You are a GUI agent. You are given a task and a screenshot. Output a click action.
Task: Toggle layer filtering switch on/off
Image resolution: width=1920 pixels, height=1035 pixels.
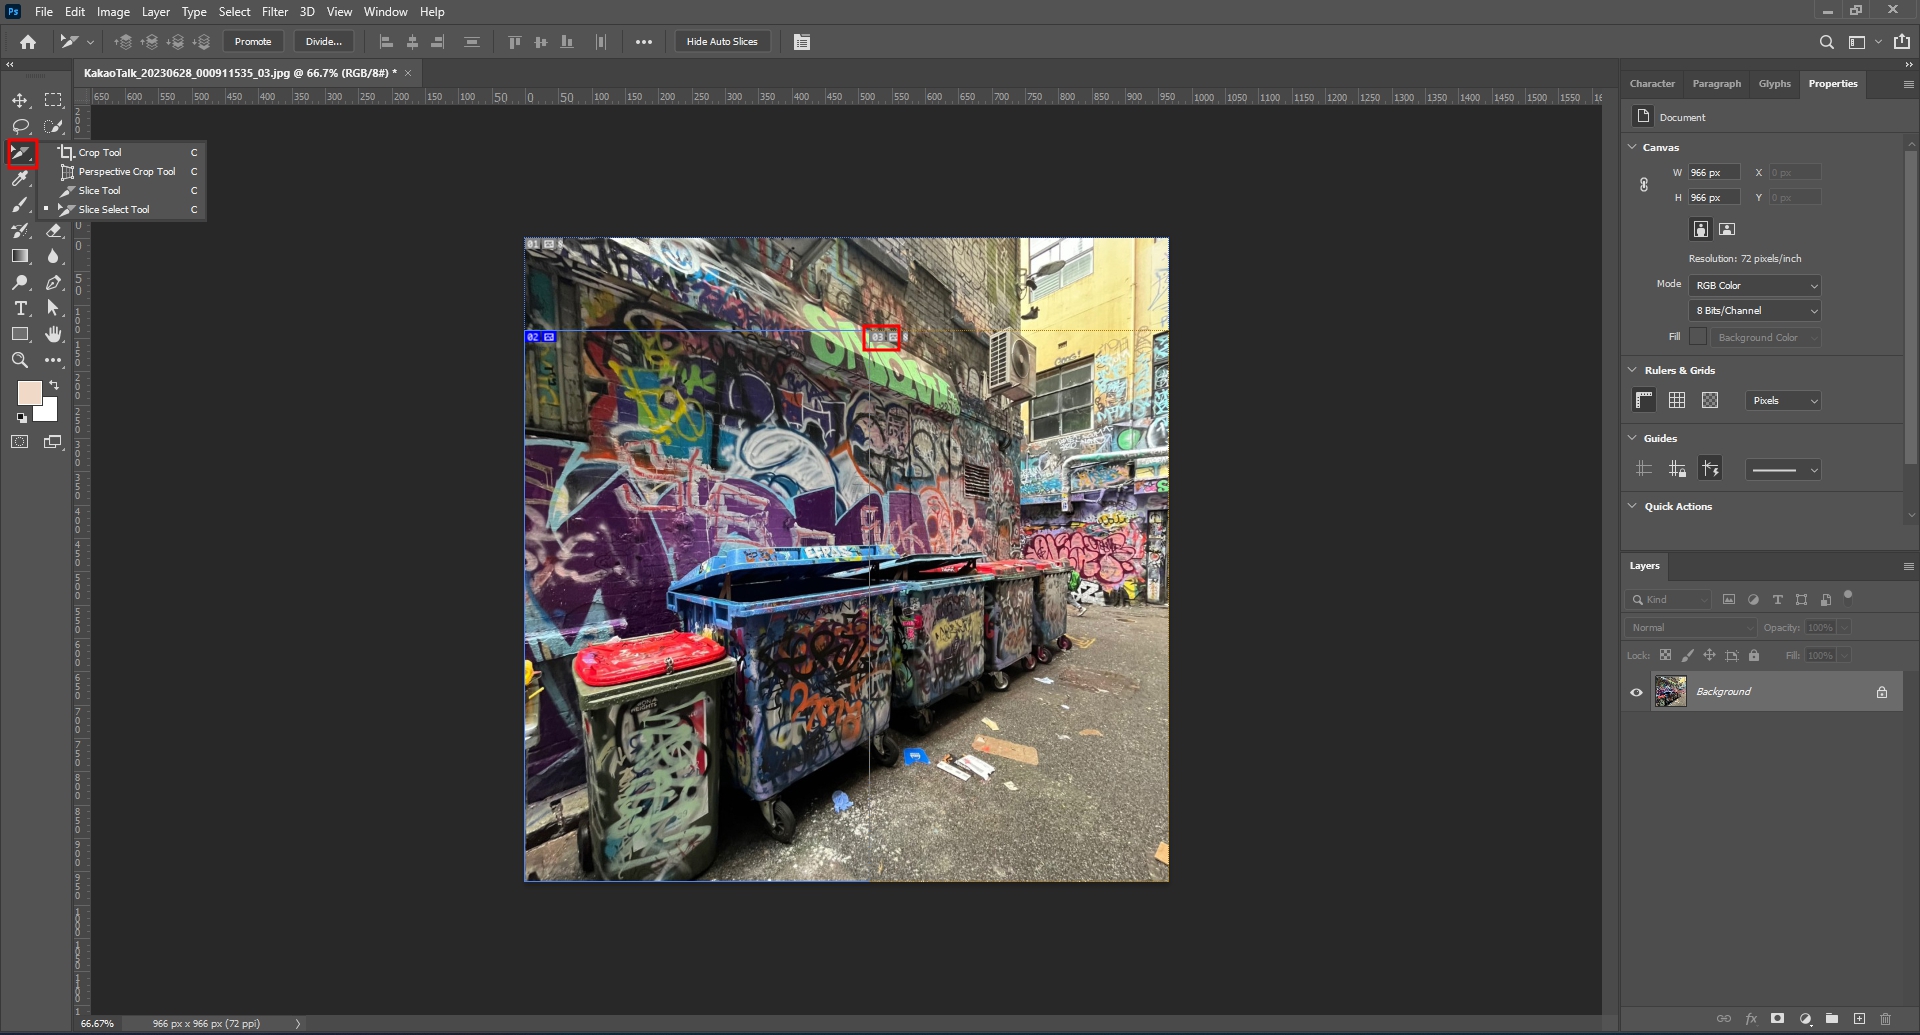pyautogui.click(x=1848, y=598)
